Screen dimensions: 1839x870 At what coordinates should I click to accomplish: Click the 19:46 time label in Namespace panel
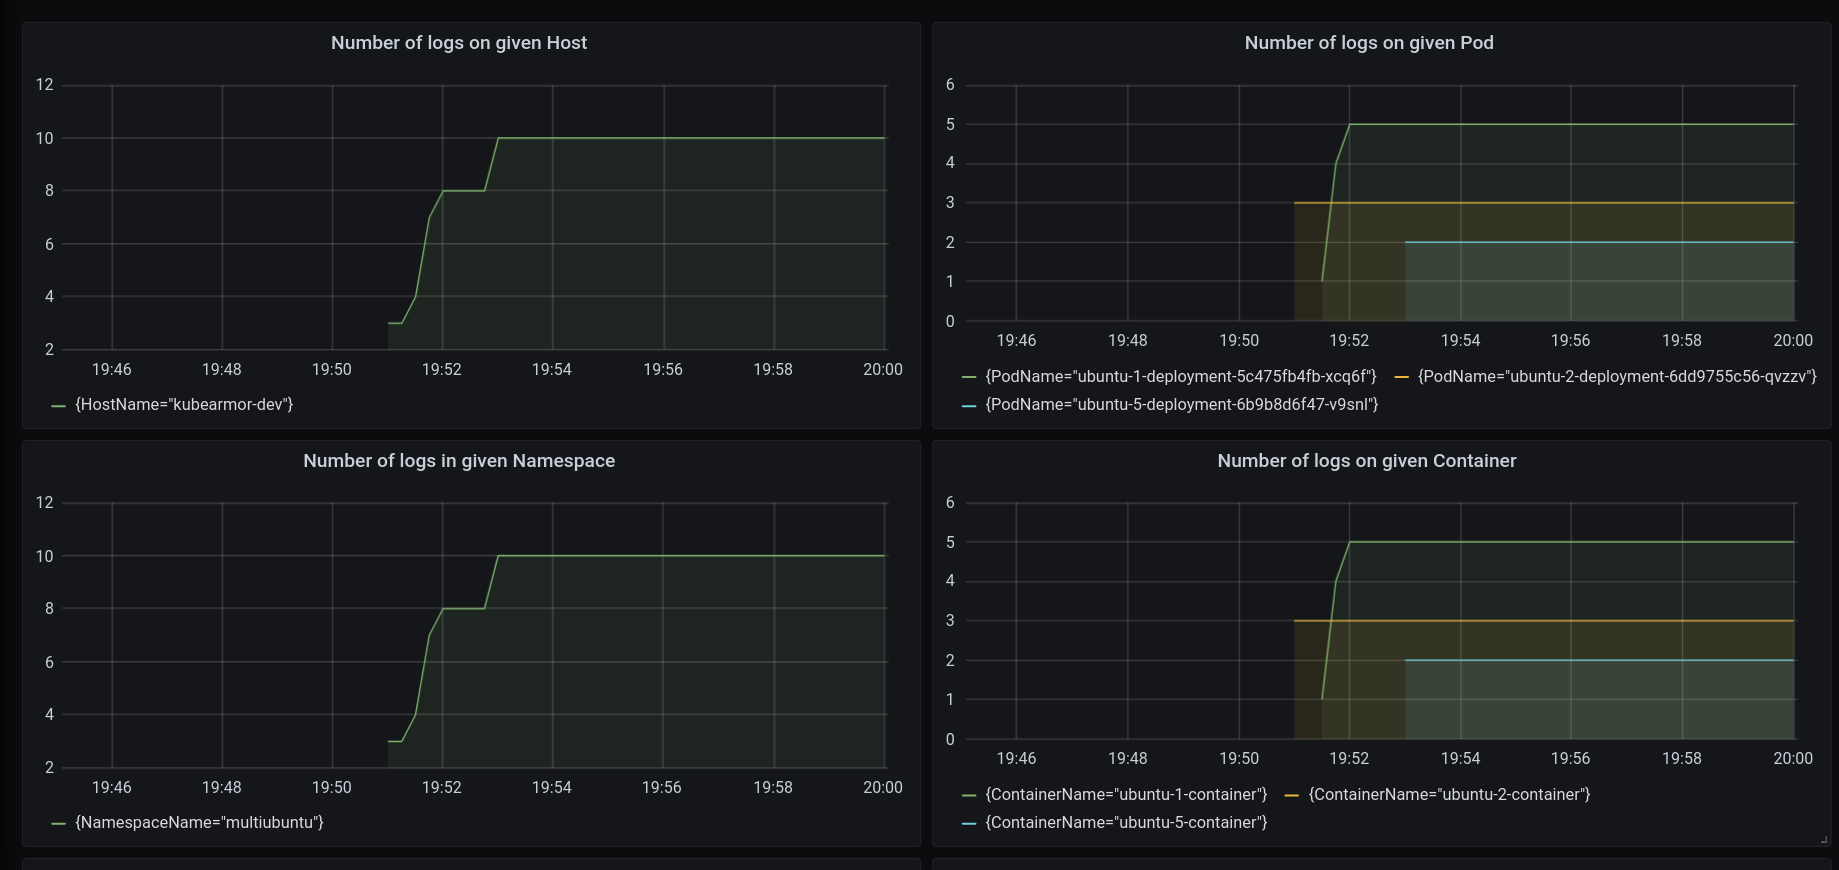112,788
